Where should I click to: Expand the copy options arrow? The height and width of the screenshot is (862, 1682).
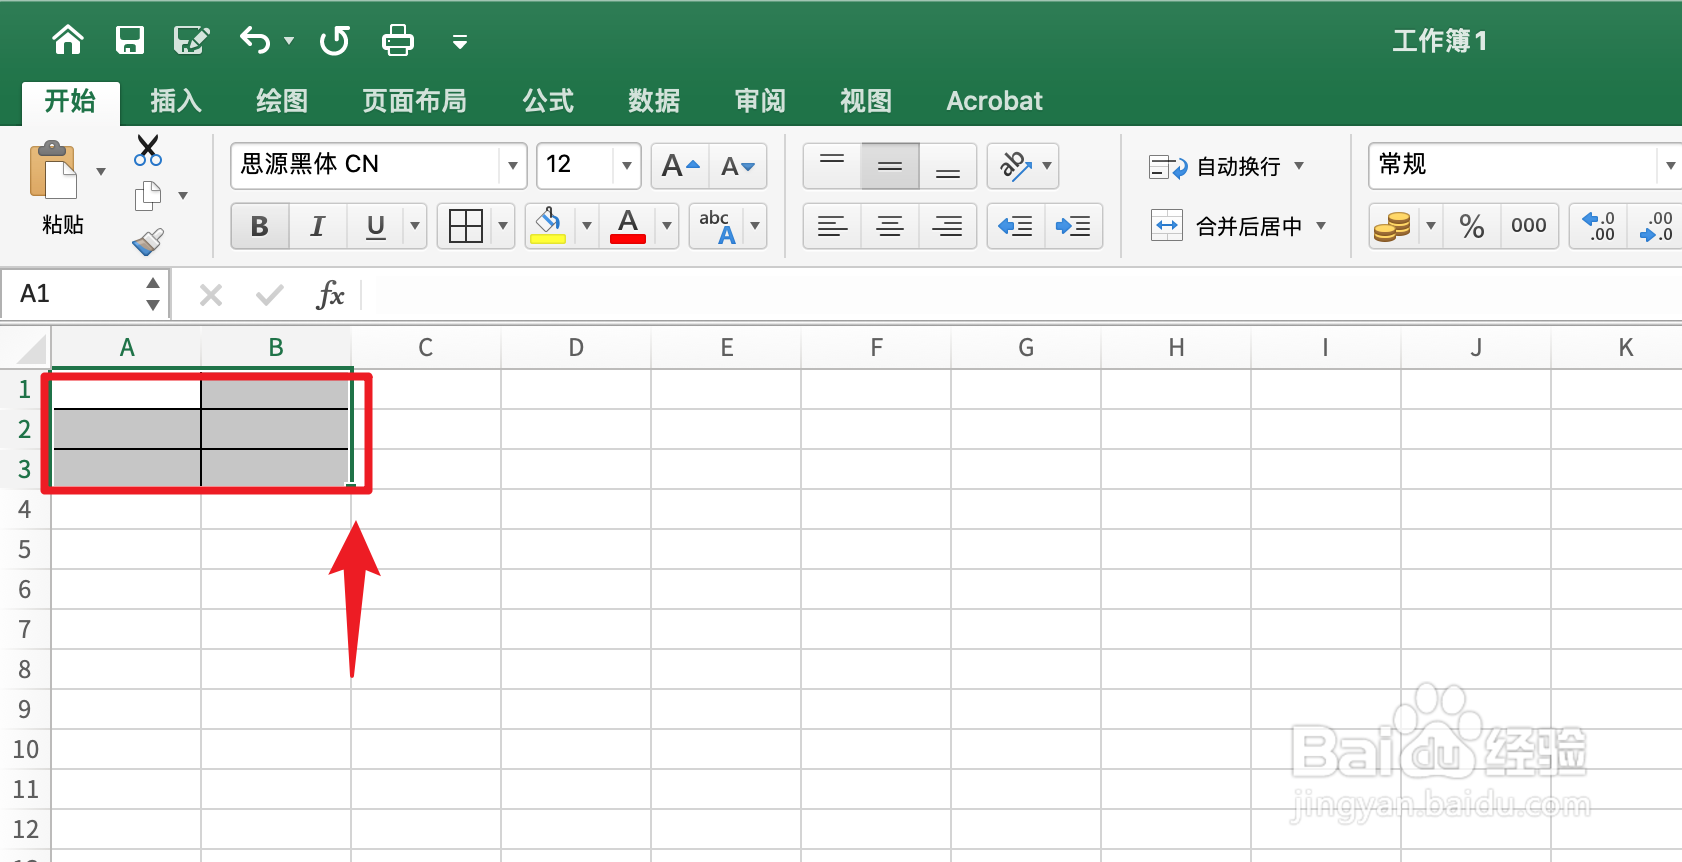pos(183,196)
